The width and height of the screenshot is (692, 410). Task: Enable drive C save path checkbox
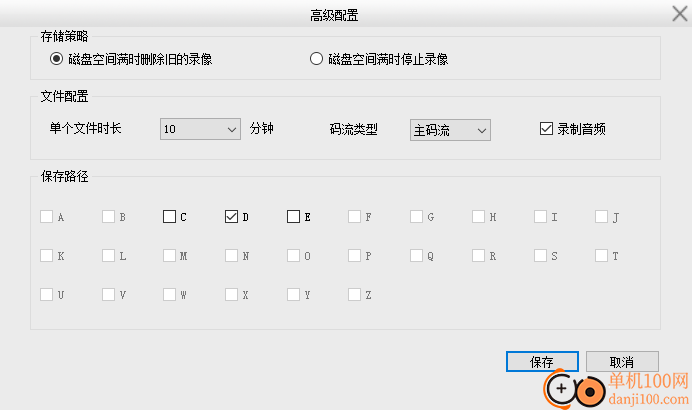(169, 217)
